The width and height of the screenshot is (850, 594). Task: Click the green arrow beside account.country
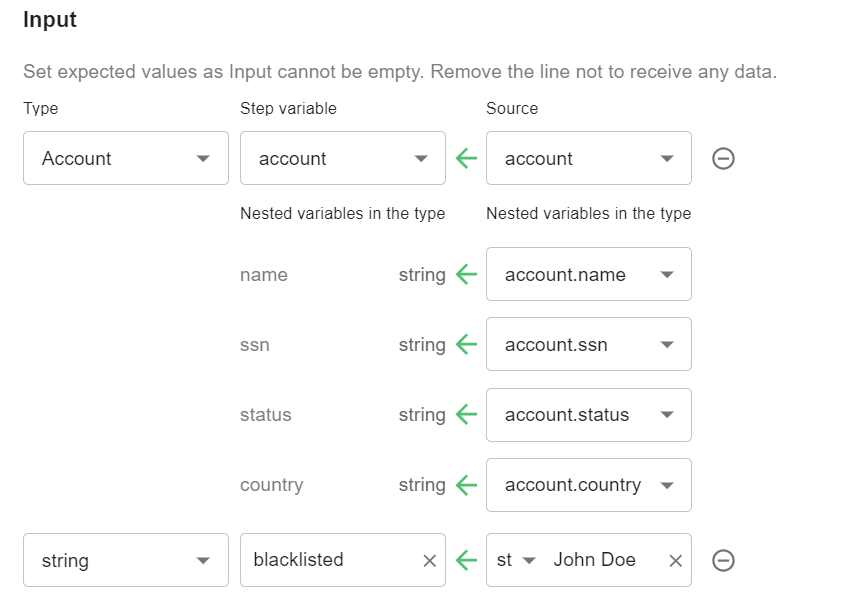pyautogui.click(x=466, y=485)
